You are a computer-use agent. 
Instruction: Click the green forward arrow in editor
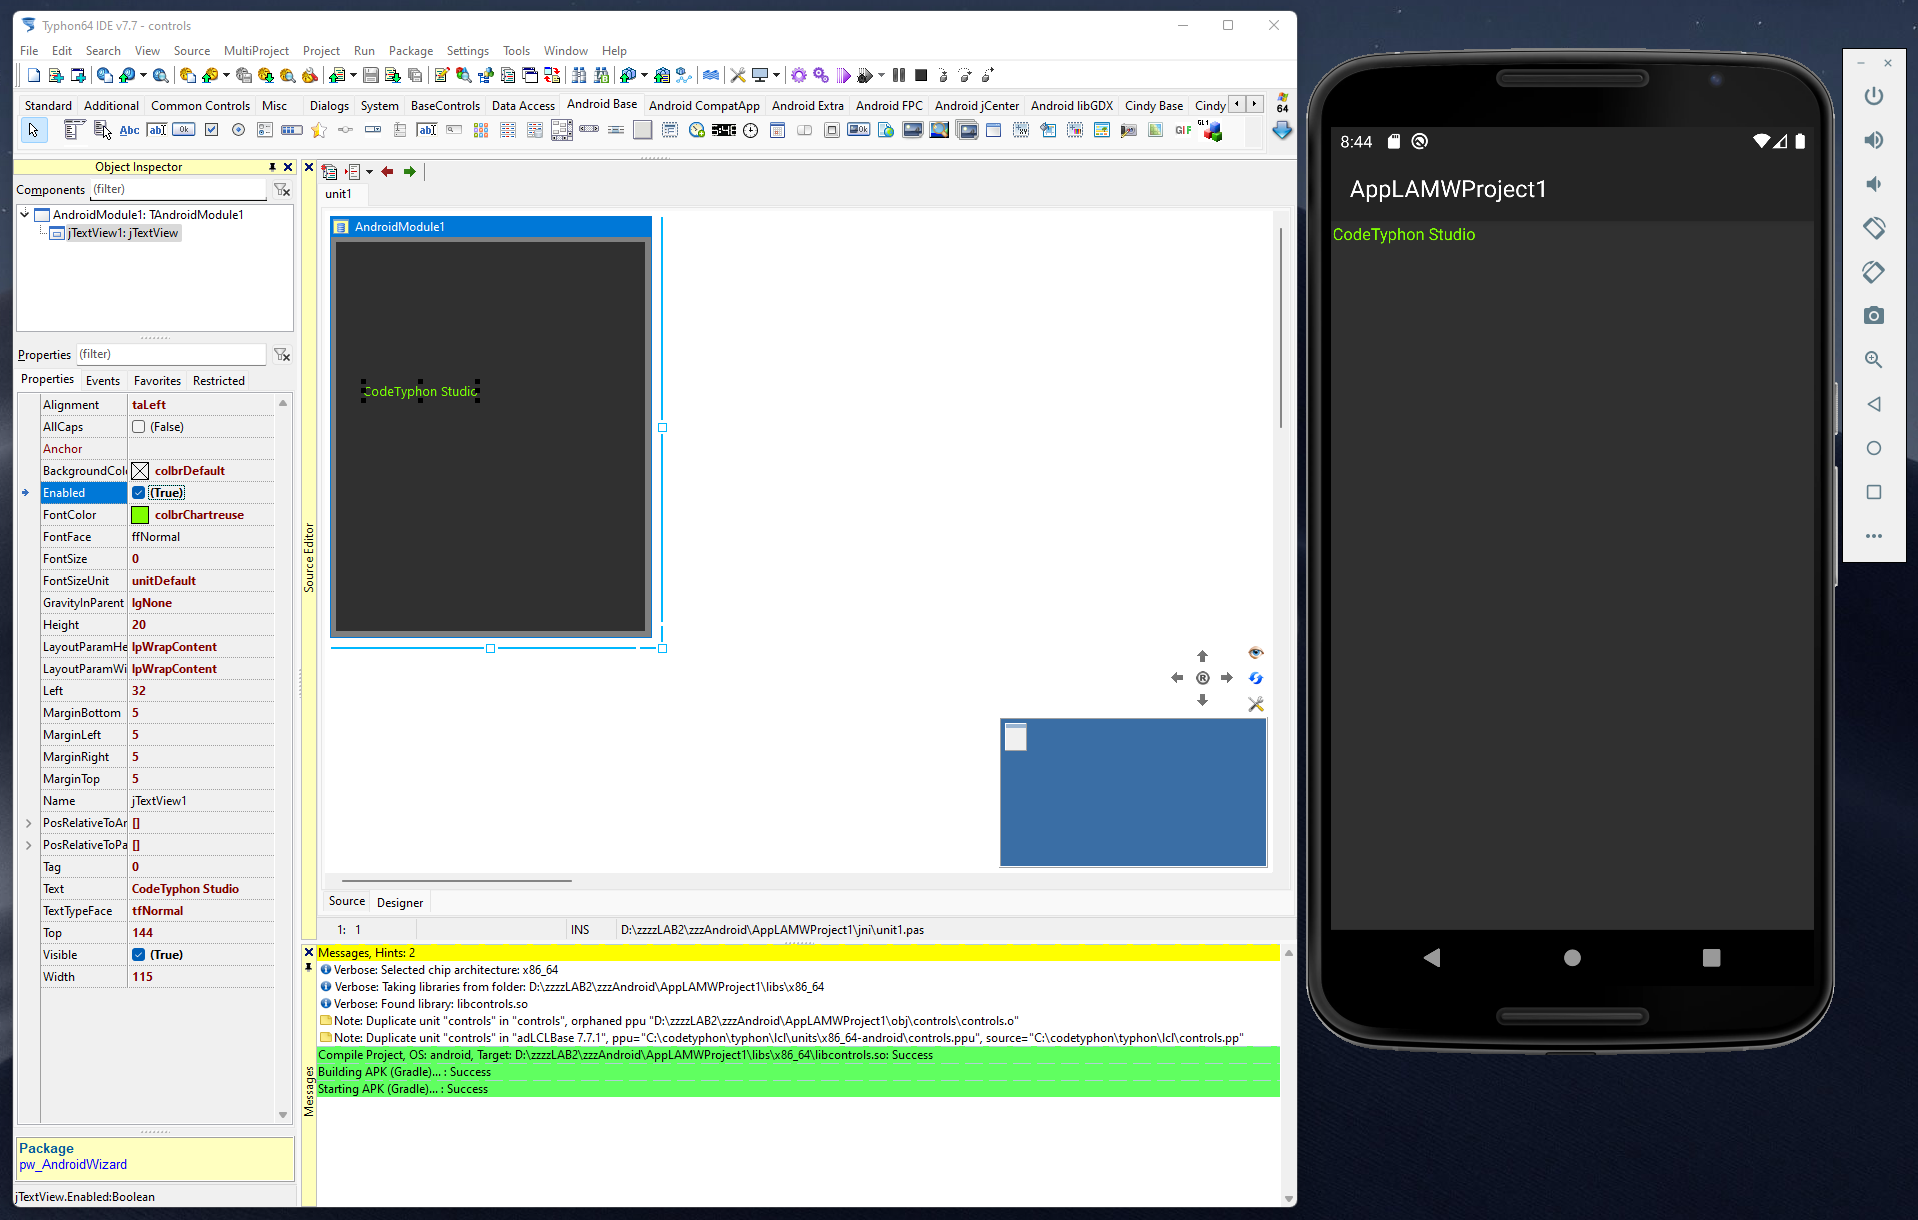pos(409,172)
